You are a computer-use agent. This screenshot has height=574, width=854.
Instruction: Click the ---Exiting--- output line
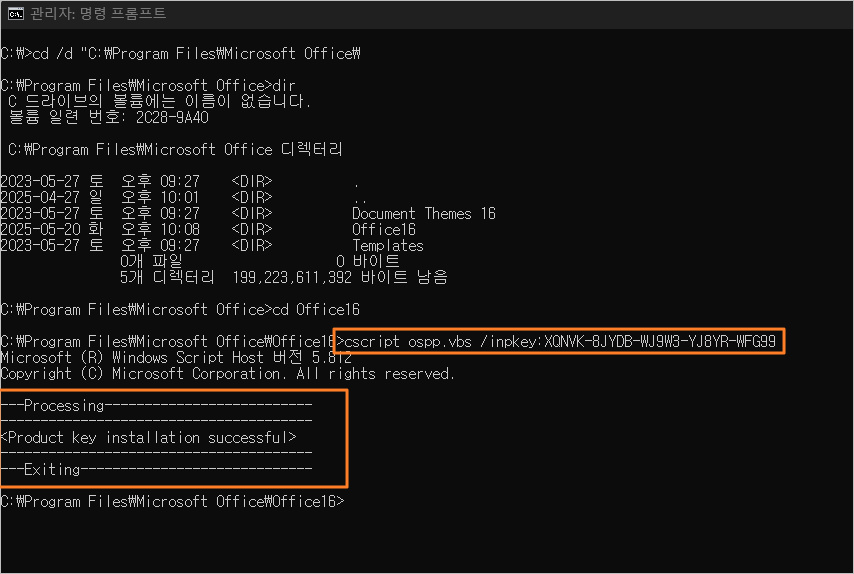[x=156, y=469]
